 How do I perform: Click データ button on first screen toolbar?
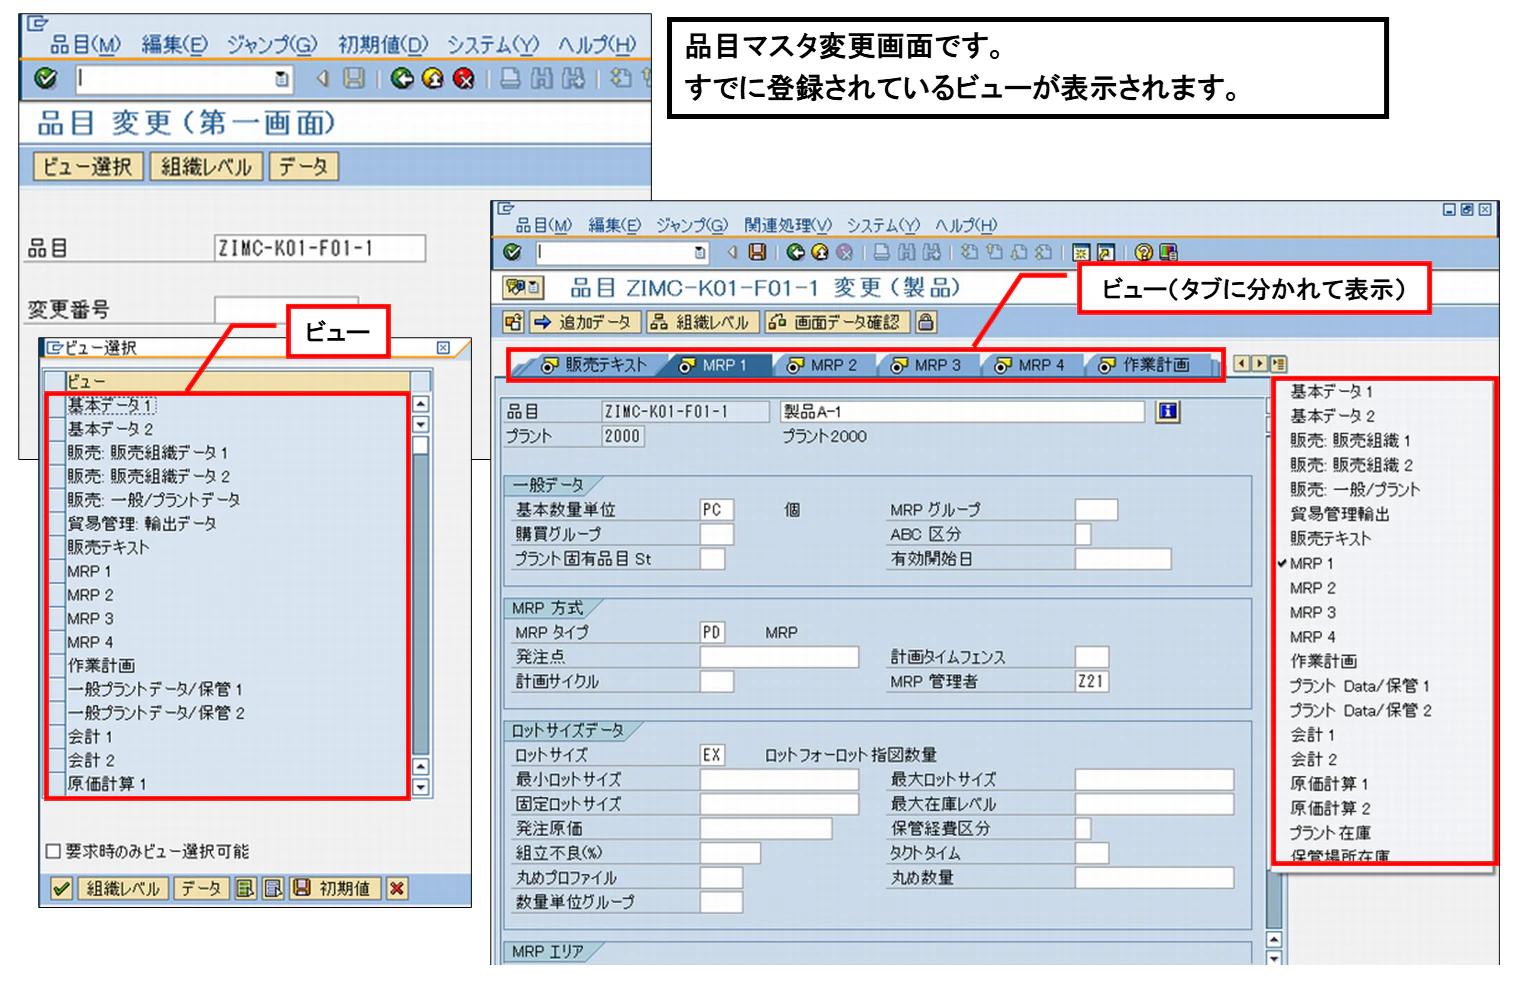pyautogui.click(x=304, y=167)
